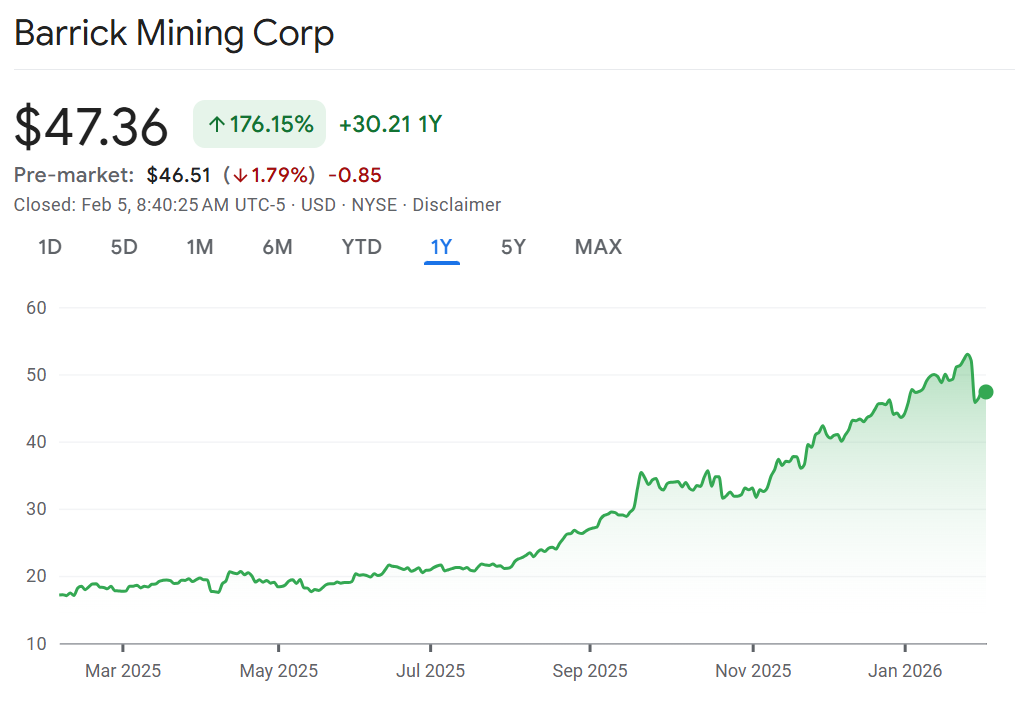Select the 5D chart range
Viewport: 1015px width, 709px height.
[124, 247]
